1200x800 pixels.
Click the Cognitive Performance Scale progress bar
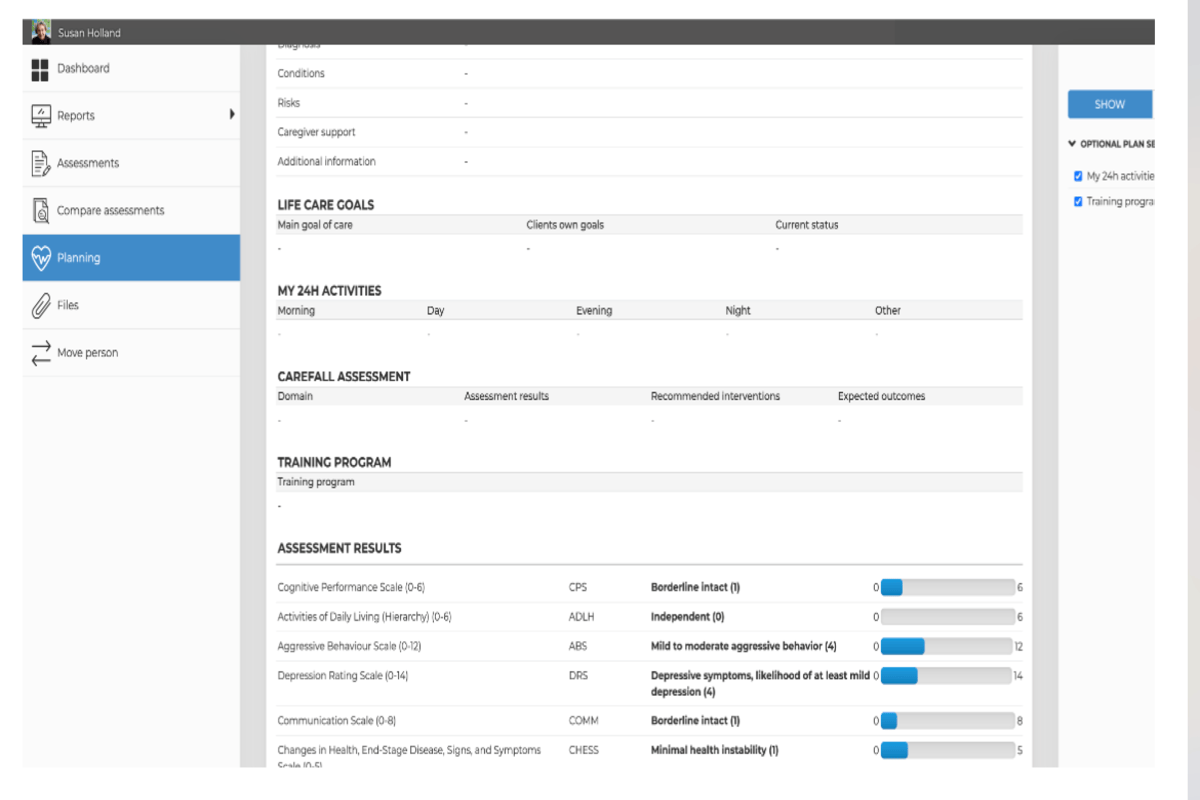pyautogui.click(x=947, y=587)
